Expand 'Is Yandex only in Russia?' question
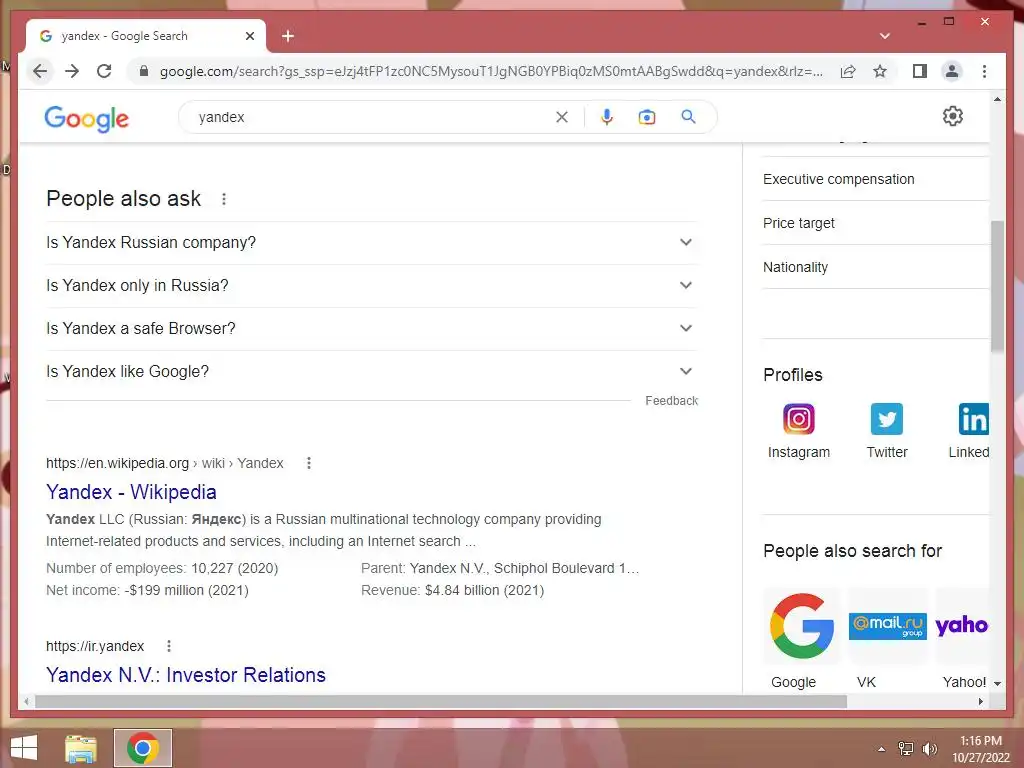Image resolution: width=1024 pixels, height=768 pixels. point(372,285)
